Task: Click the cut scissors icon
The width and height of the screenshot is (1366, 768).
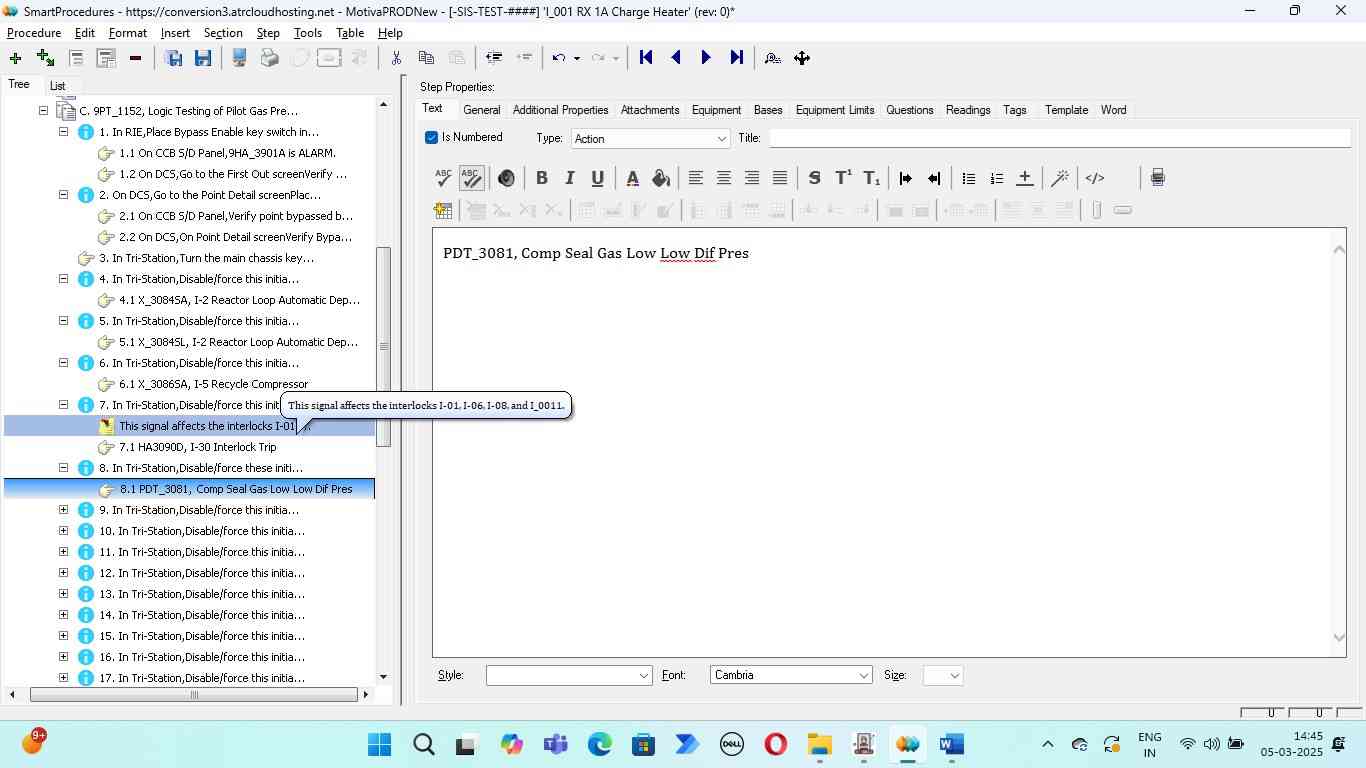Action: click(x=396, y=58)
